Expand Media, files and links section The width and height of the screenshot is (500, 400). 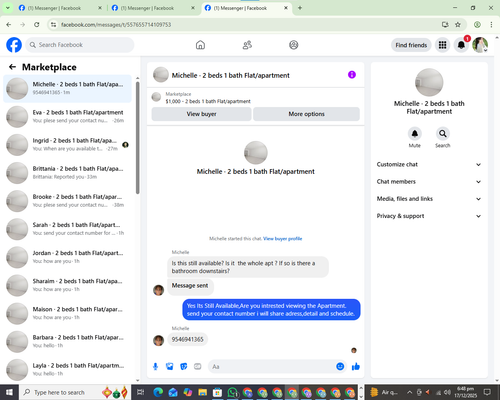429,199
